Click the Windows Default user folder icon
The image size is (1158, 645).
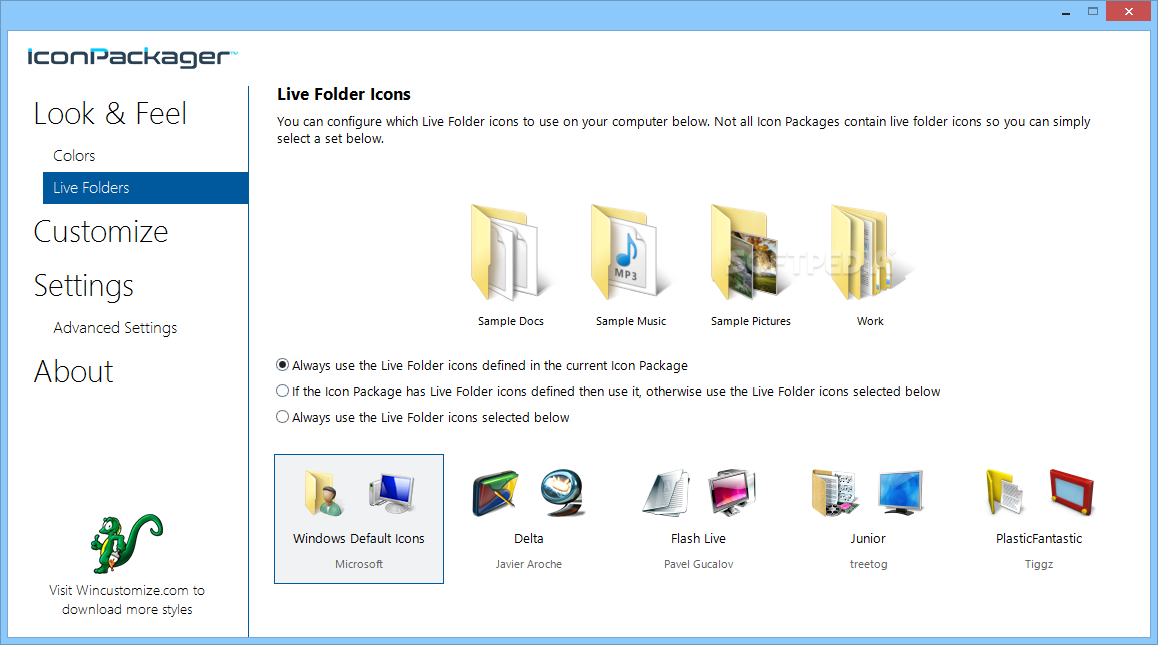click(325, 493)
